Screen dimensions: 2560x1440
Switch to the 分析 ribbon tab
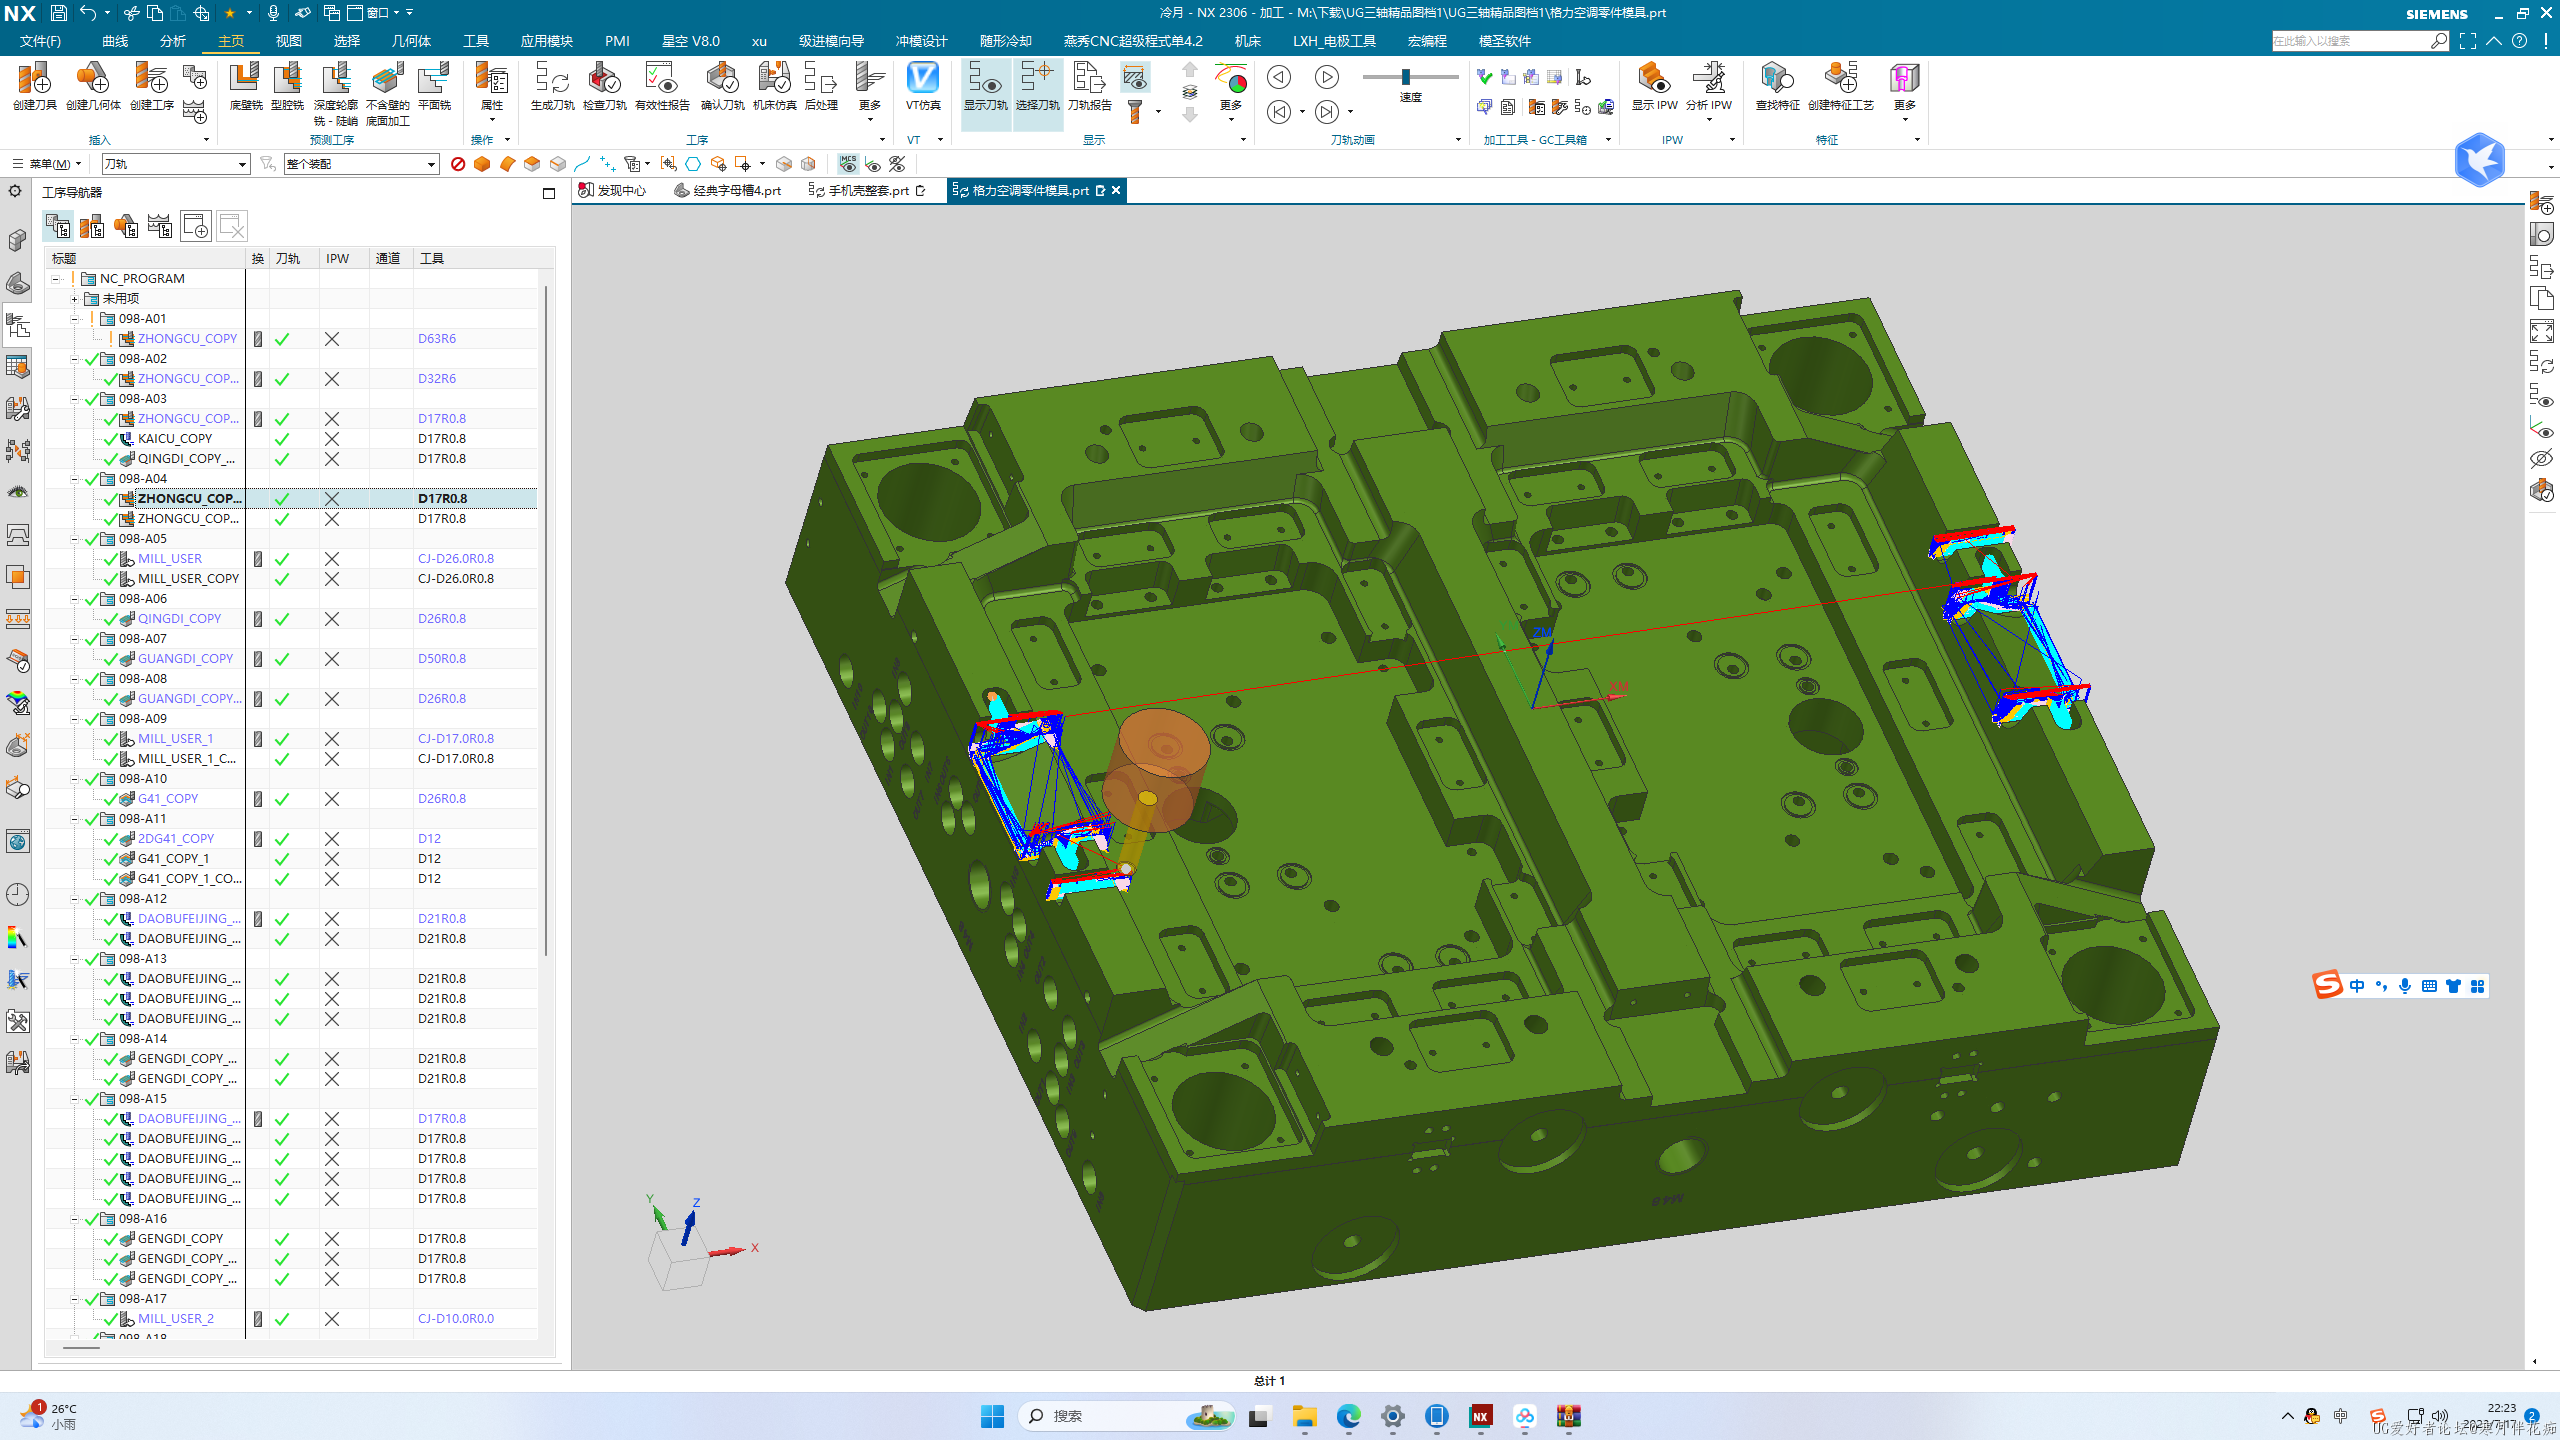click(x=173, y=41)
